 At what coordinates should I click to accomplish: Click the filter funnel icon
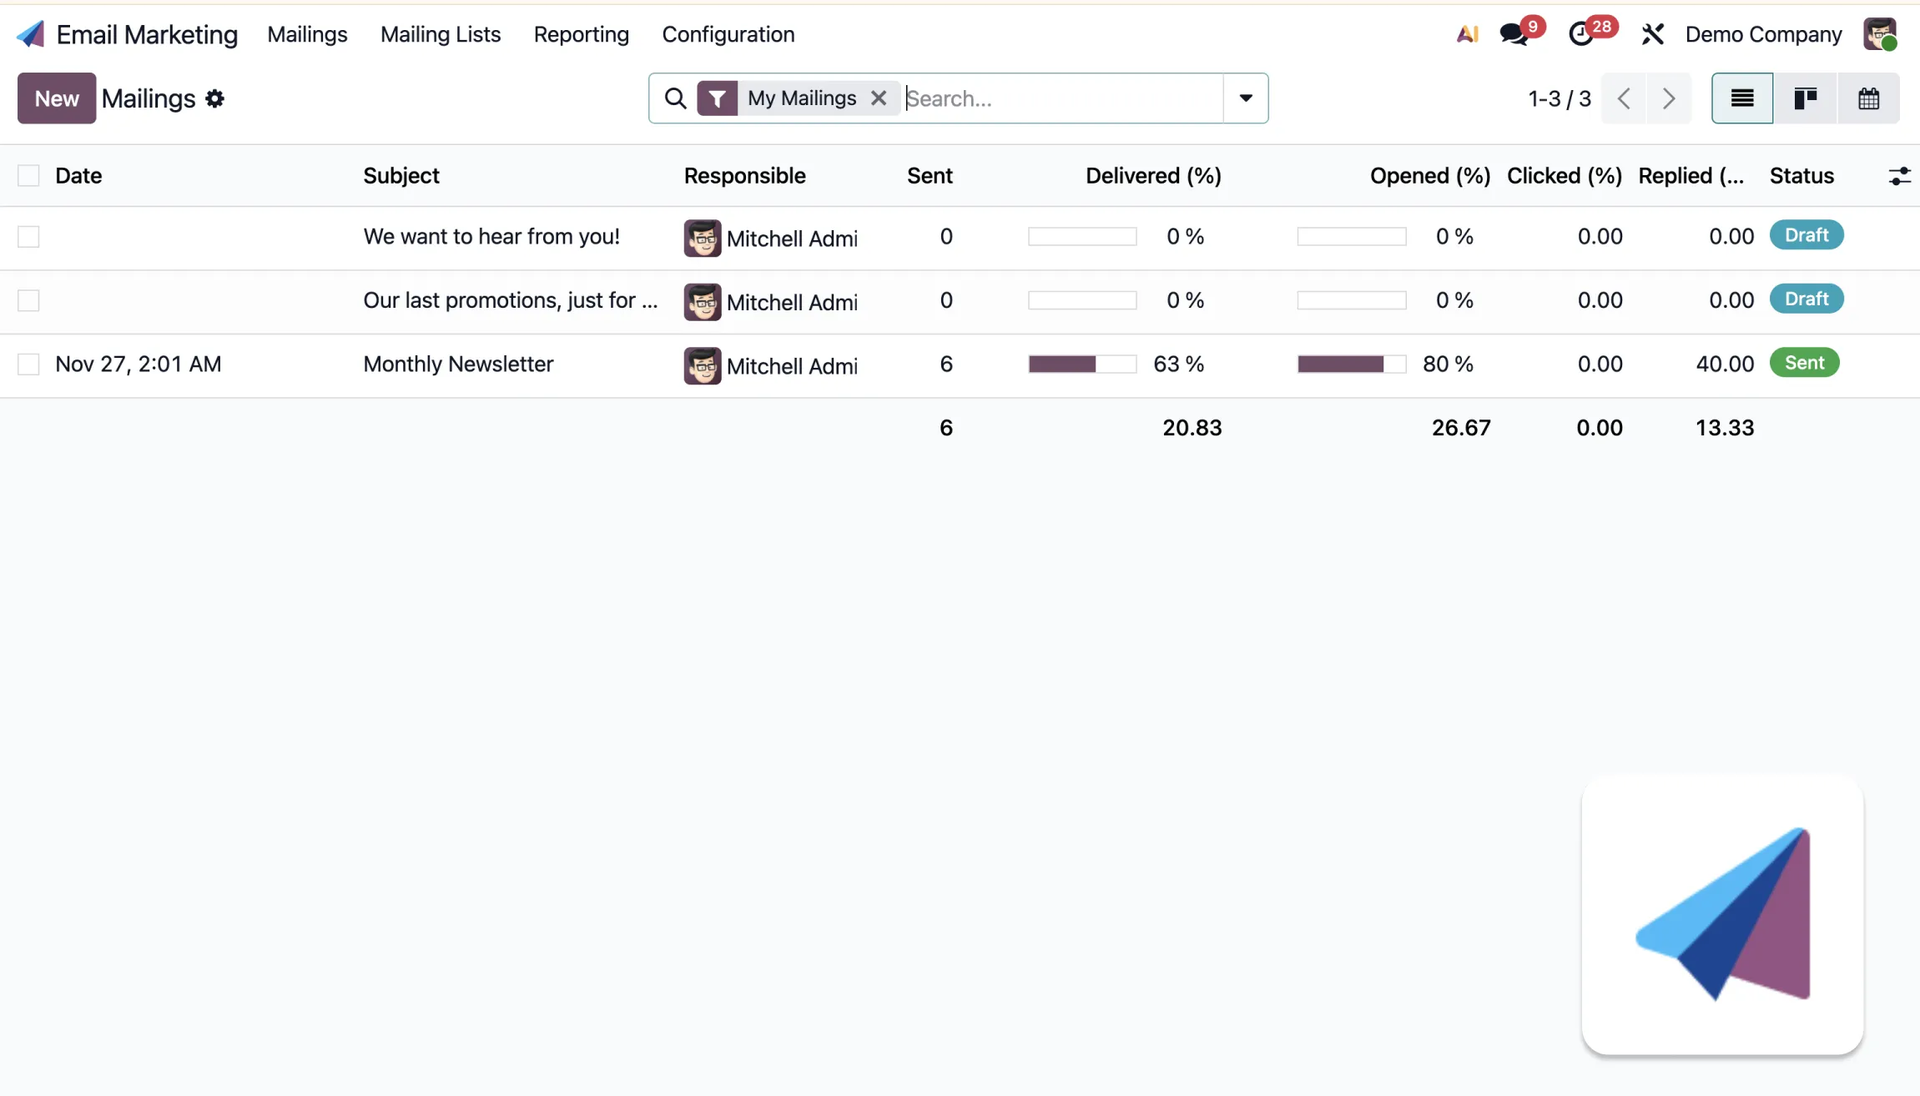coord(717,98)
